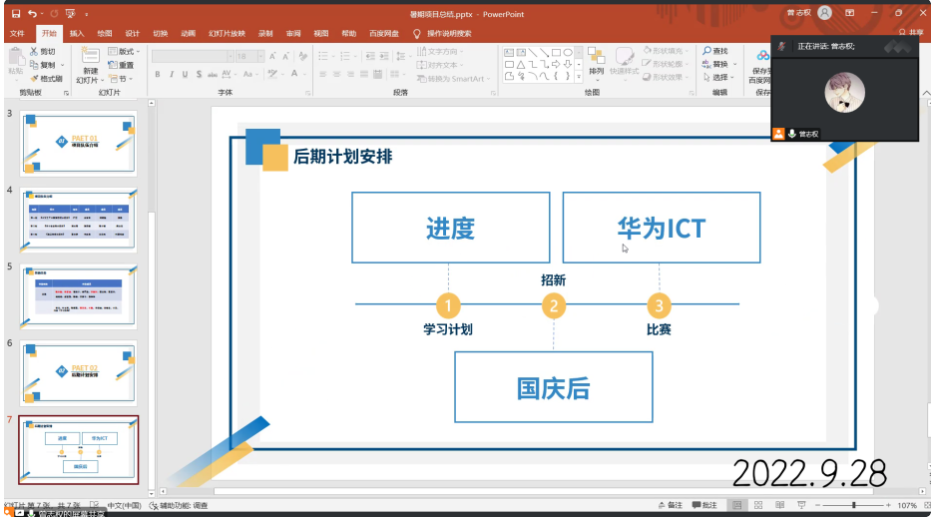
Task: Click the Cut (剪切) scissors icon
Action: point(35,51)
